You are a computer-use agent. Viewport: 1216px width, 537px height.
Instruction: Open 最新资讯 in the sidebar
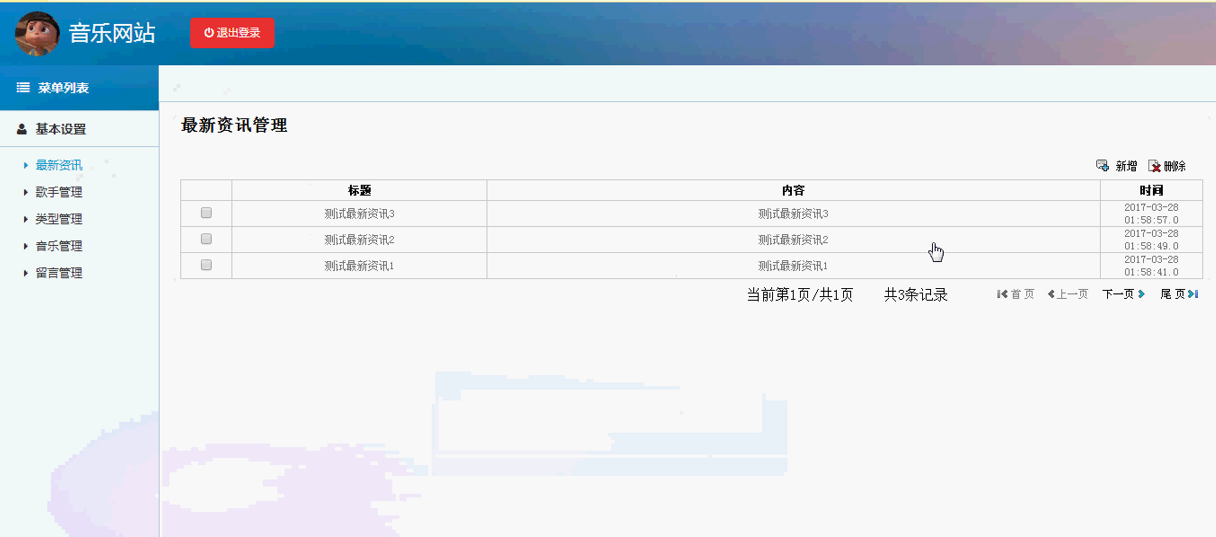click(59, 165)
